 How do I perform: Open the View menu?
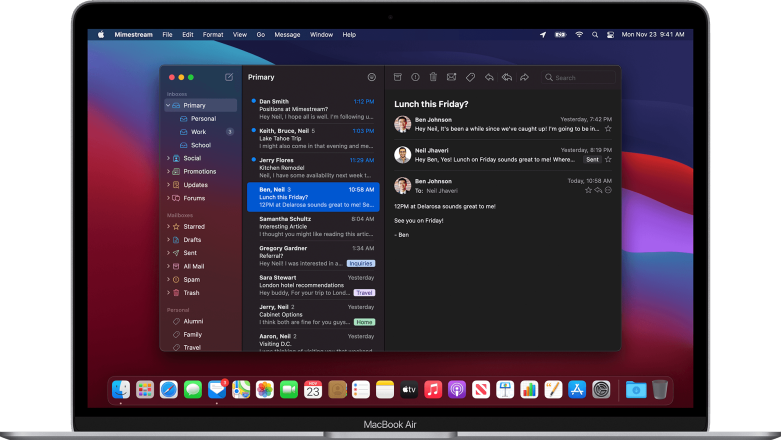point(240,35)
